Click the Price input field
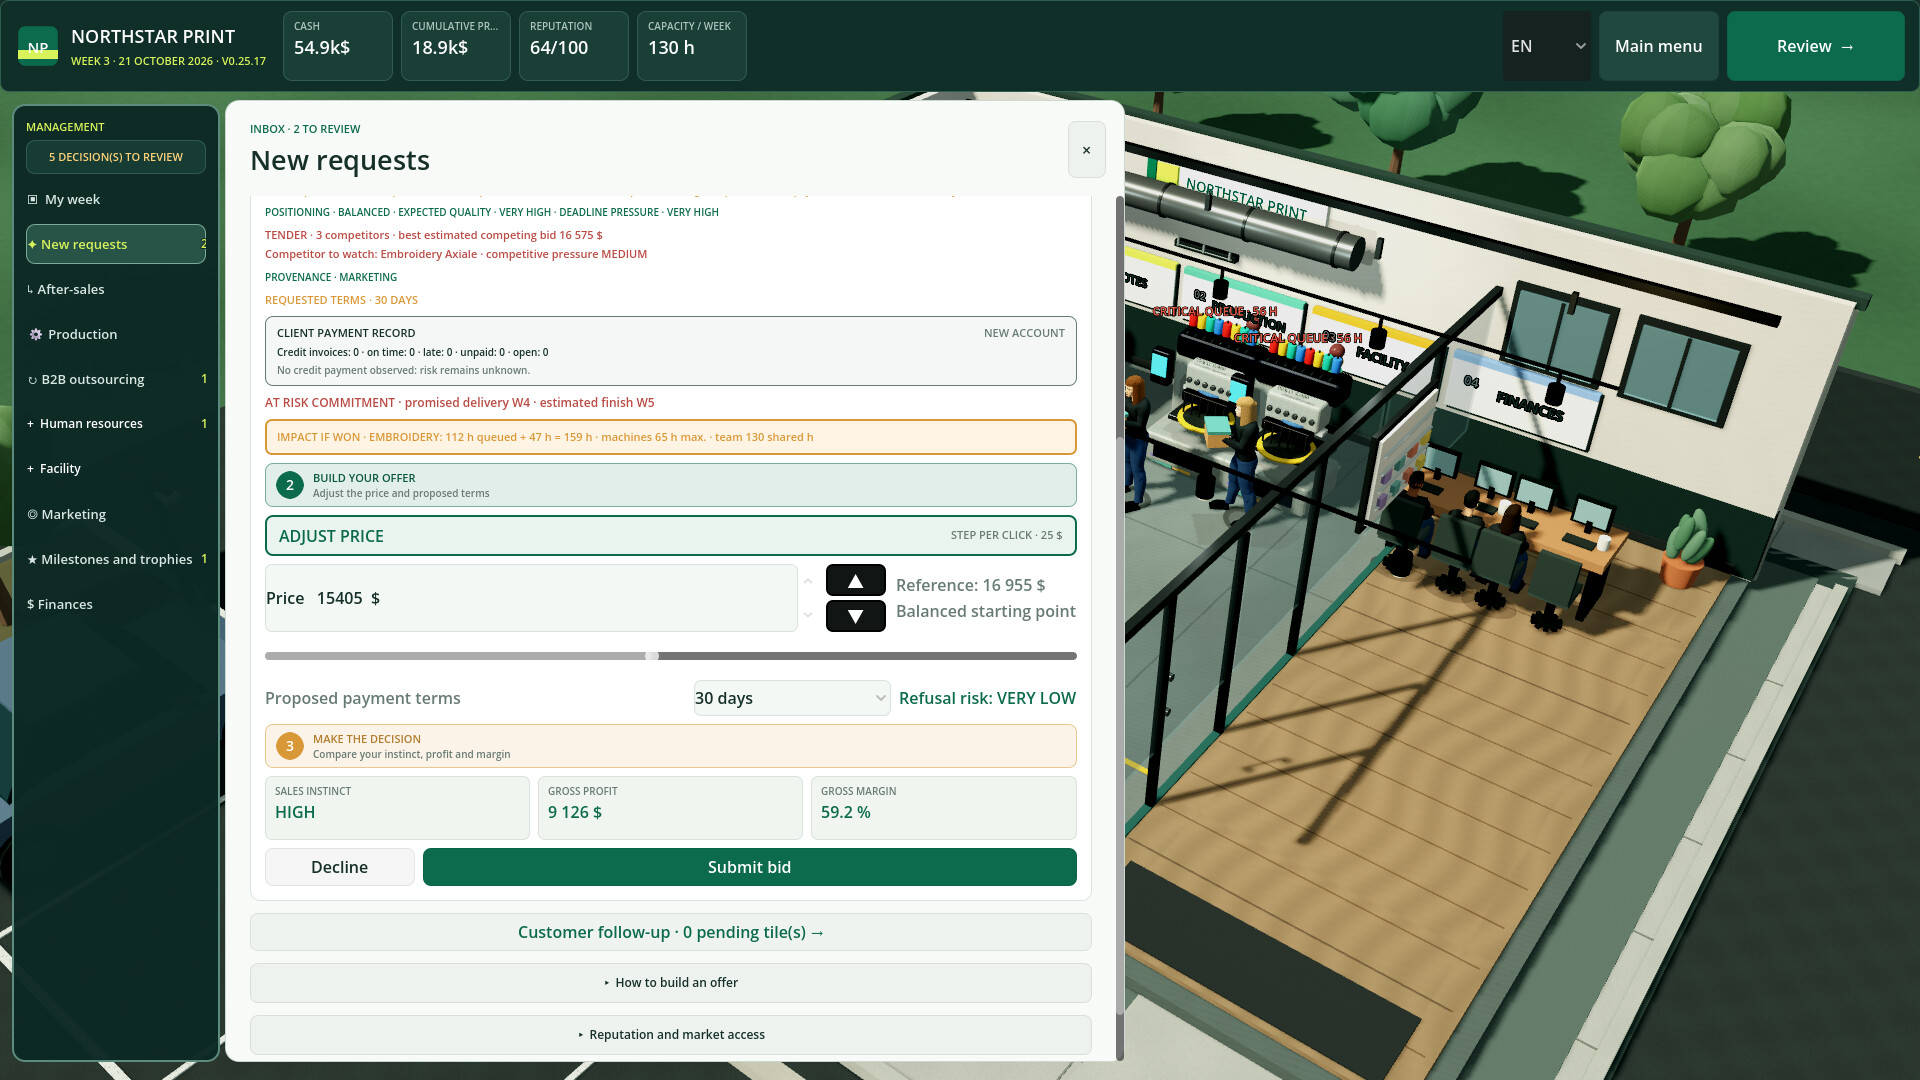Screen dimensions: 1920x1080 pyautogui.click(x=531, y=598)
